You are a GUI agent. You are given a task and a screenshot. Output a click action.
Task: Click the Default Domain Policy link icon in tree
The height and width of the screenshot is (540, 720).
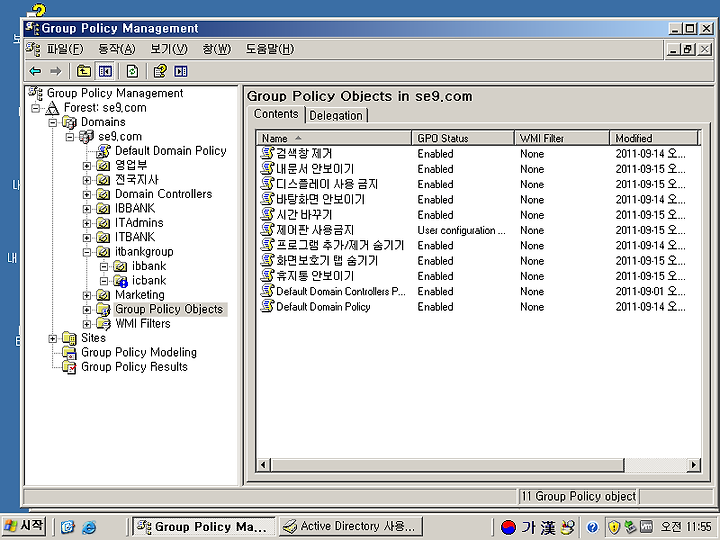(104, 151)
